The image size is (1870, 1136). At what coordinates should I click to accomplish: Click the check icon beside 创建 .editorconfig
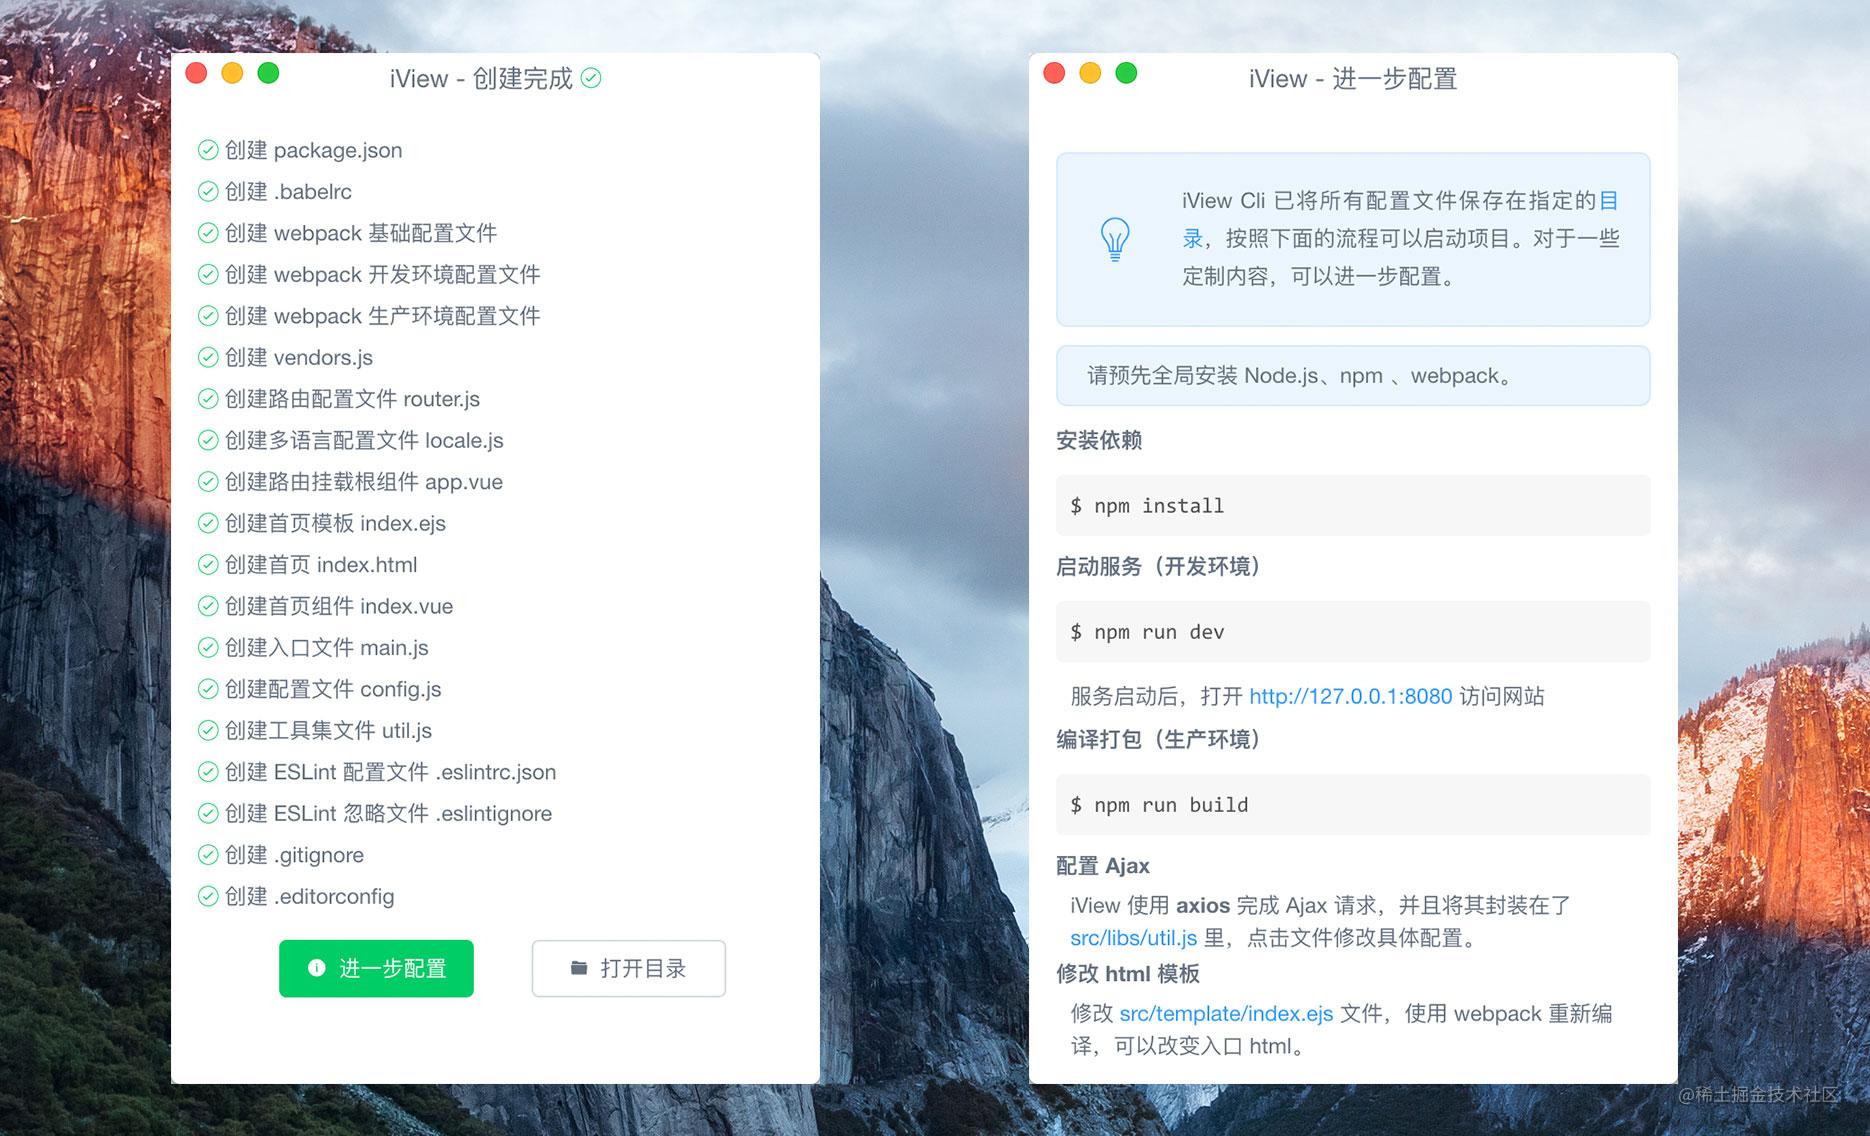click(x=208, y=896)
